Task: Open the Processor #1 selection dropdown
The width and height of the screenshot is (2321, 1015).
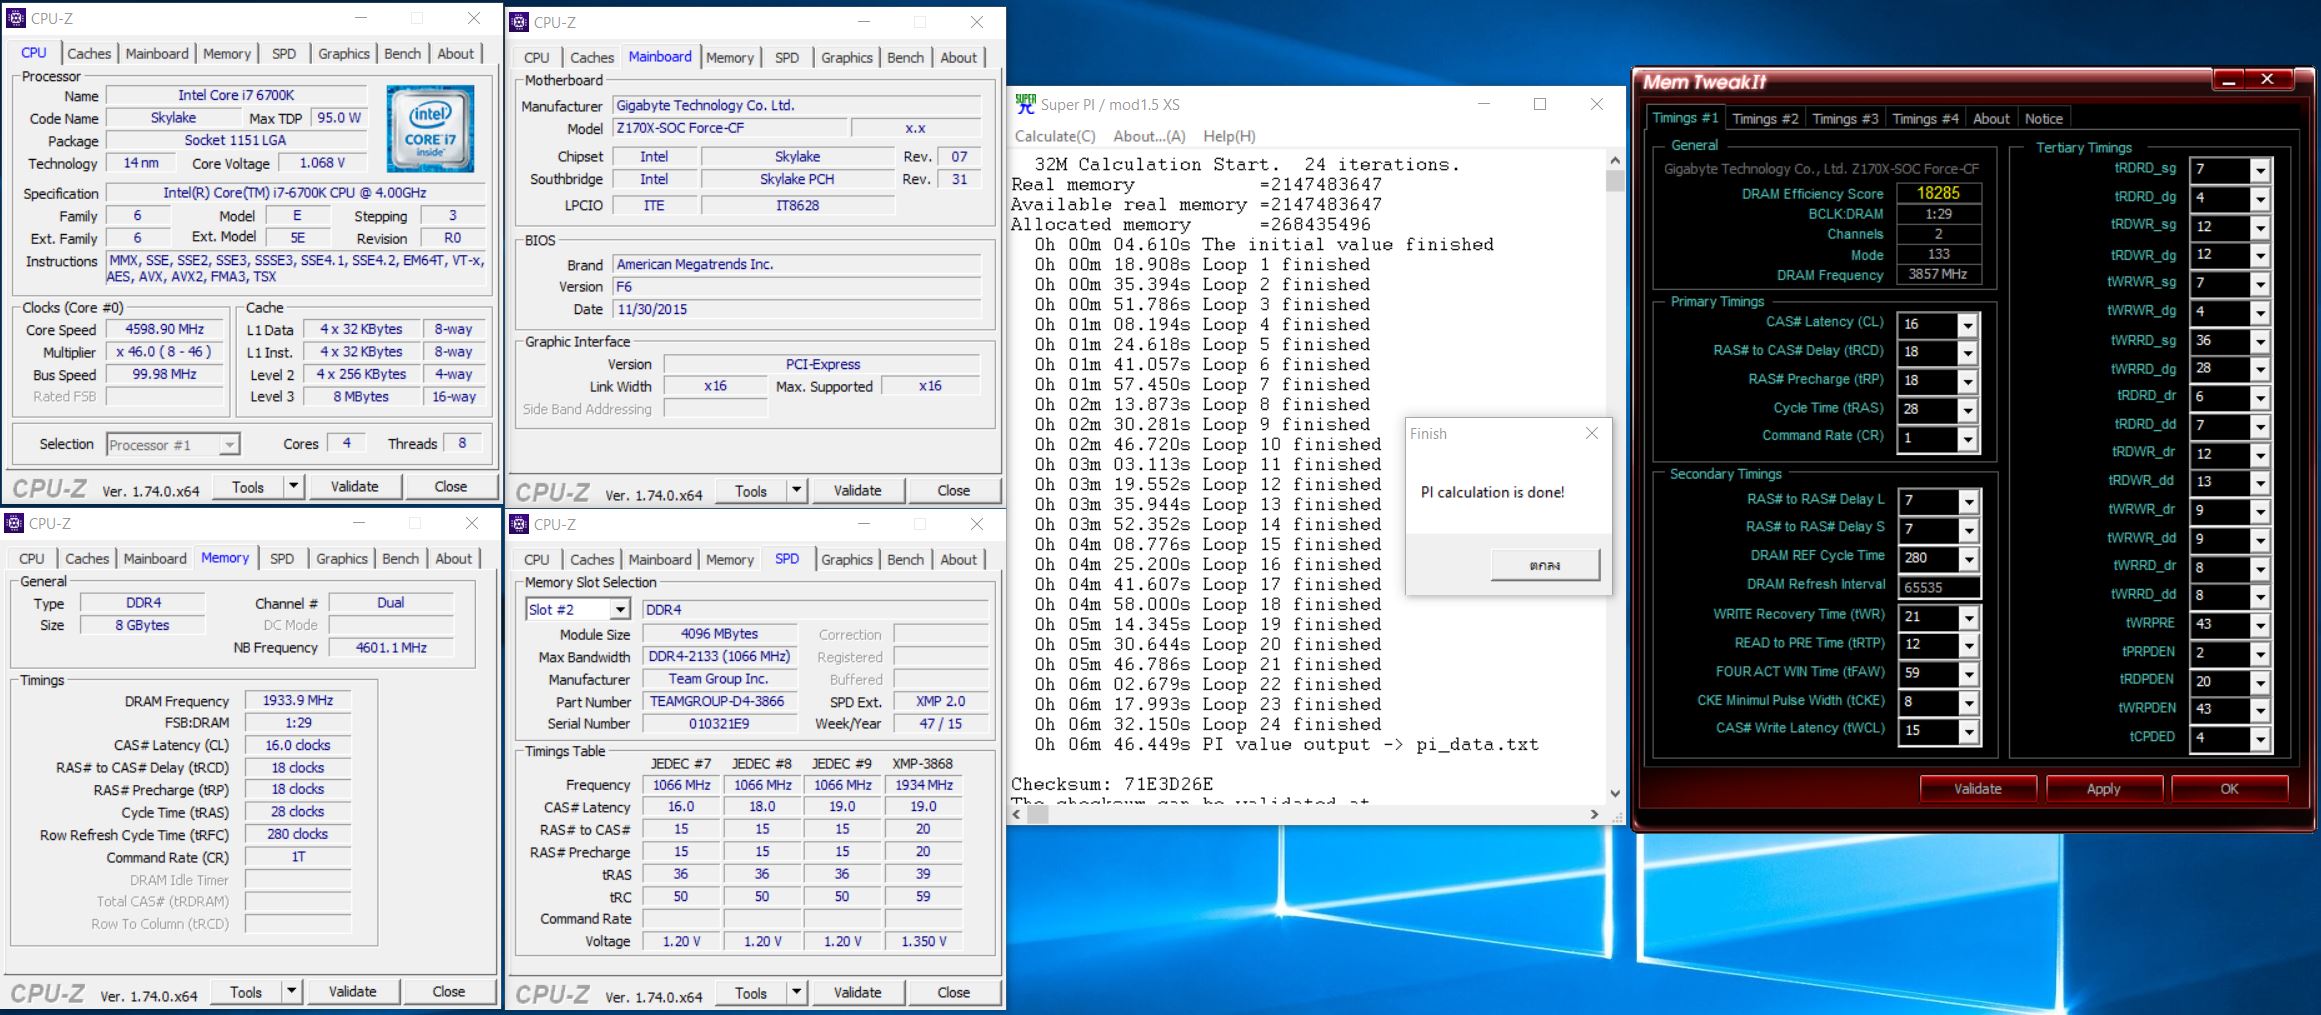Action: pyautogui.click(x=229, y=445)
